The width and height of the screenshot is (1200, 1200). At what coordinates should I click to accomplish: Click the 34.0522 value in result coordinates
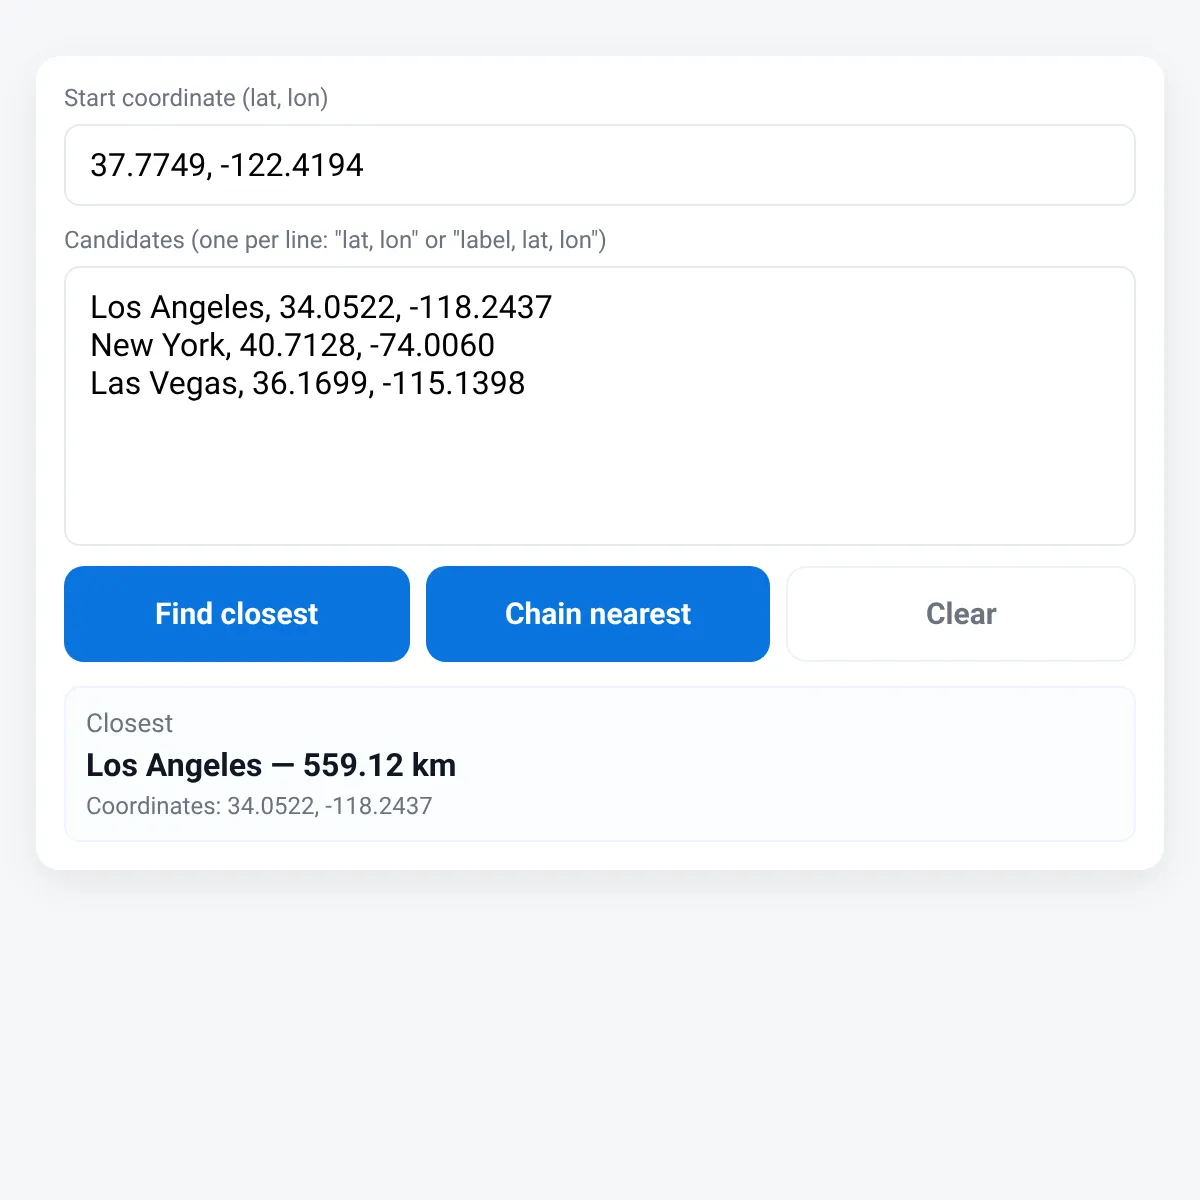pos(270,806)
